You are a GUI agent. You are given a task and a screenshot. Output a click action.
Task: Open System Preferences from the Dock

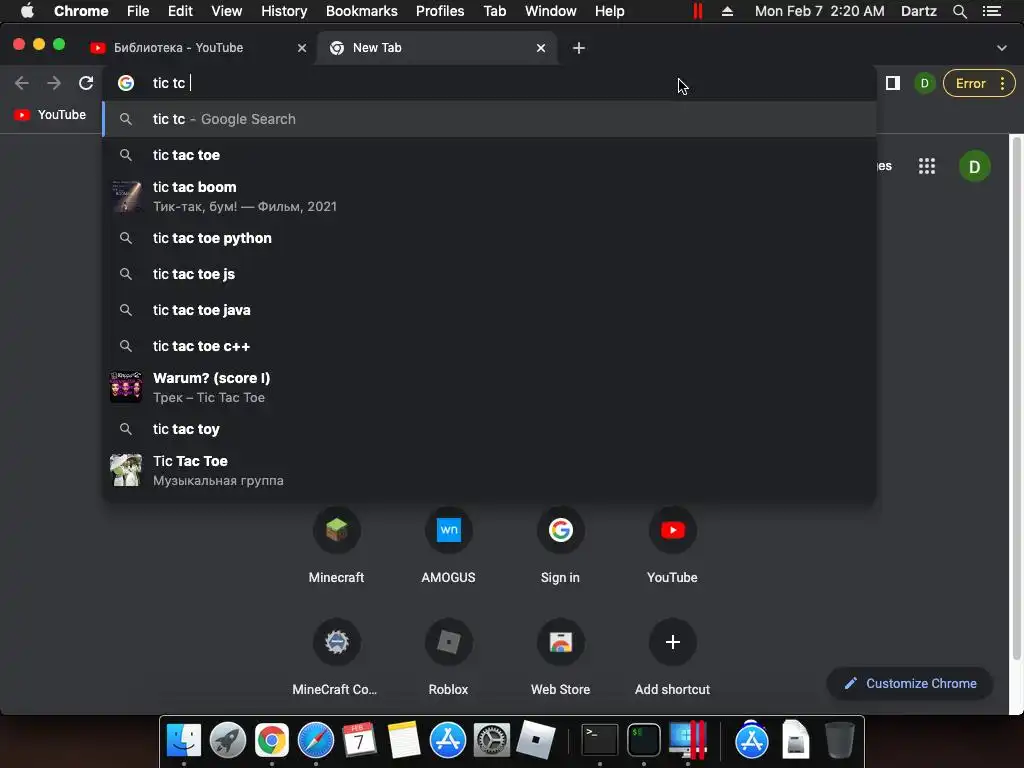(492, 740)
